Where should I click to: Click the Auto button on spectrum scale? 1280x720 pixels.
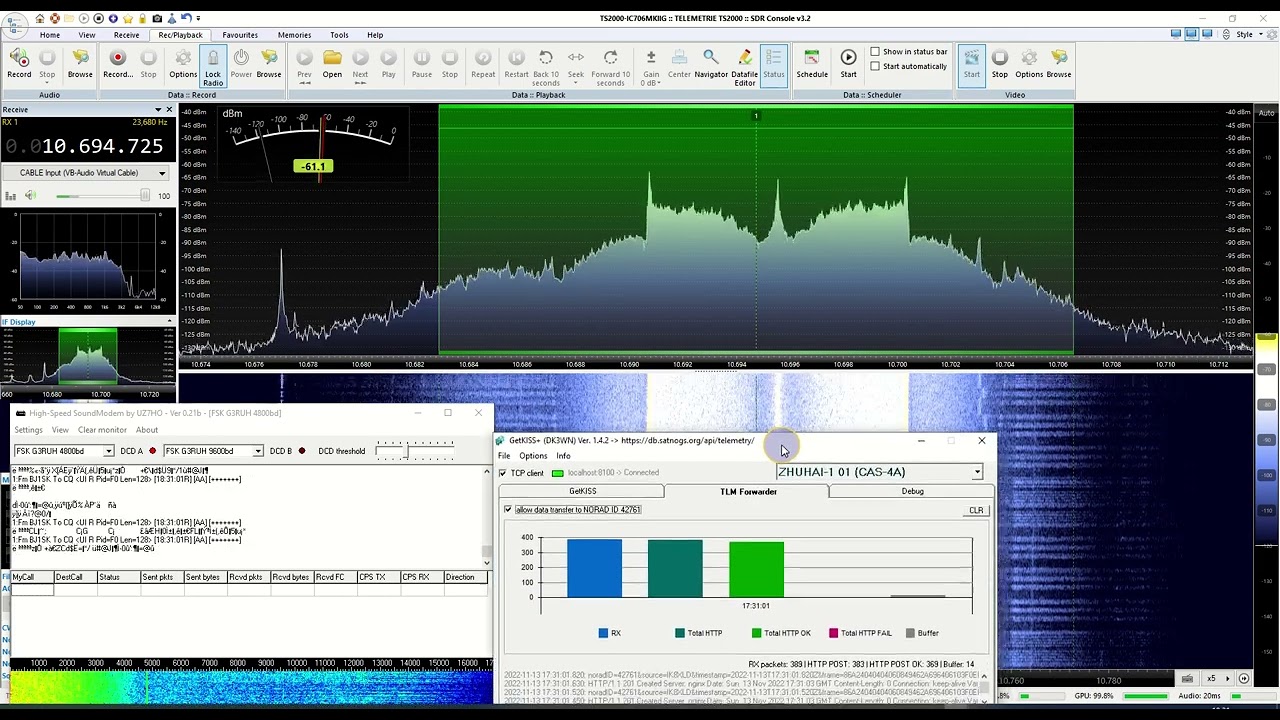[x=1266, y=113]
